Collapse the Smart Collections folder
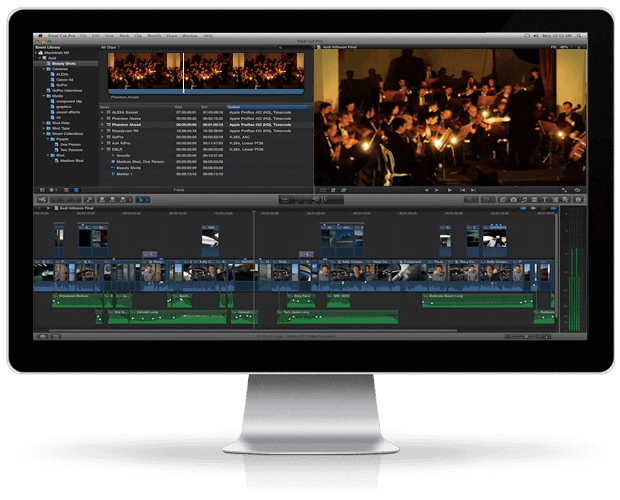This screenshot has width=620, height=500. pos(44,134)
